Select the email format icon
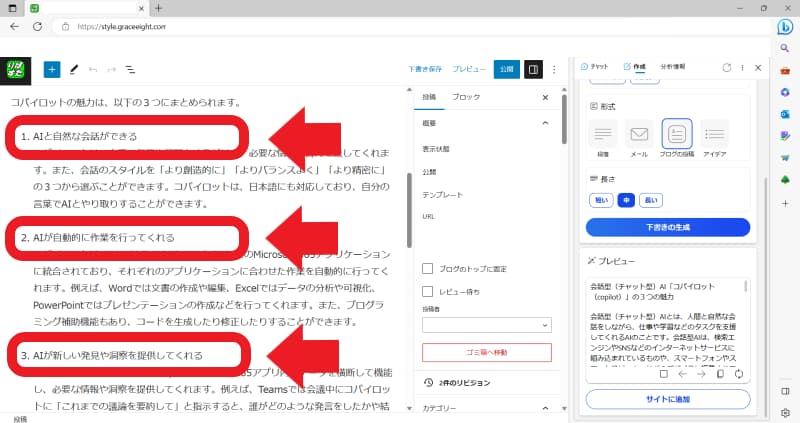Viewport: 800px width, 423px height. pos(639,134)
